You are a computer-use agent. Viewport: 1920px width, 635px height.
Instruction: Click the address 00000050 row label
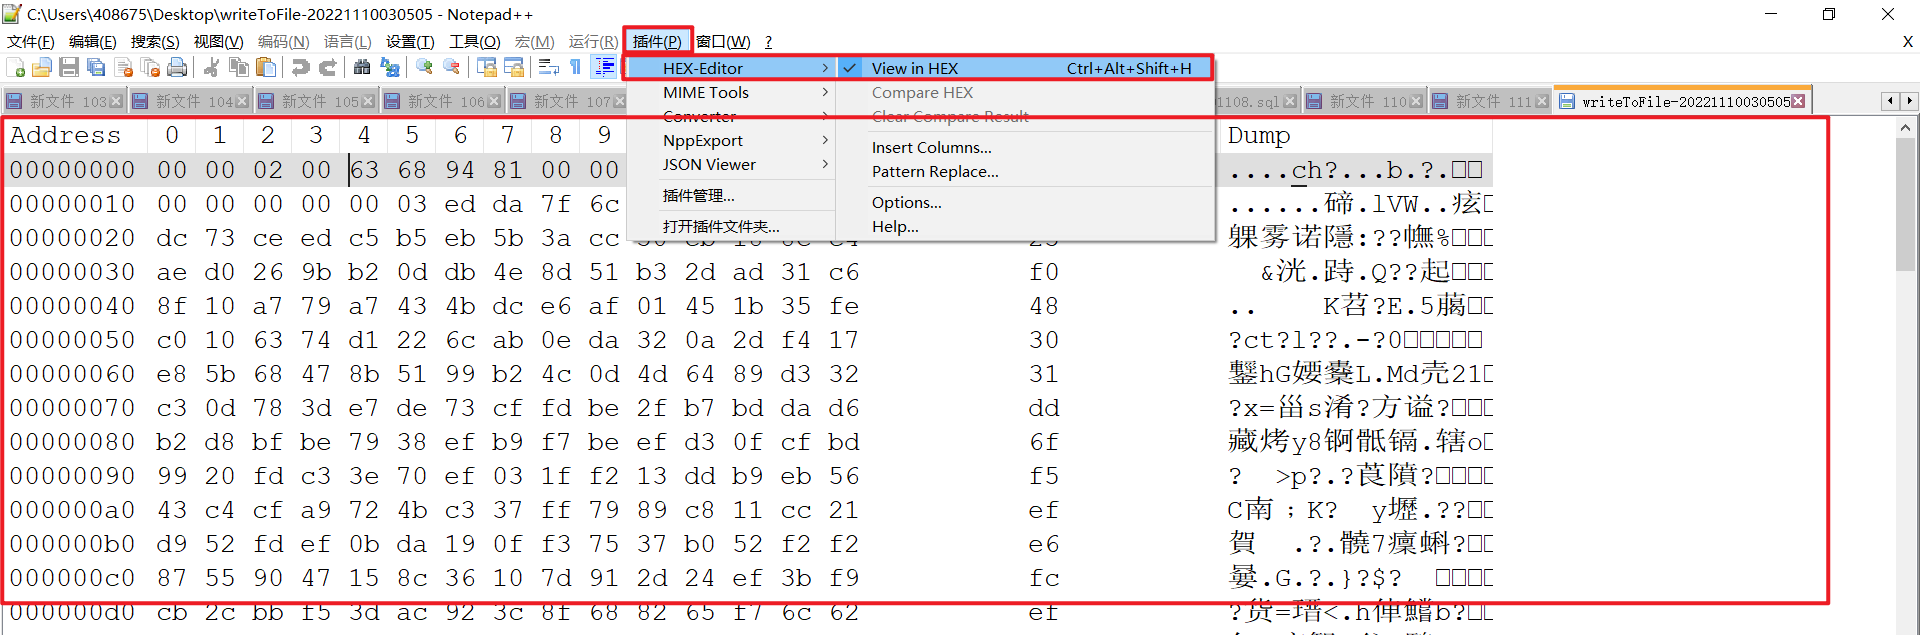point(72,340)
